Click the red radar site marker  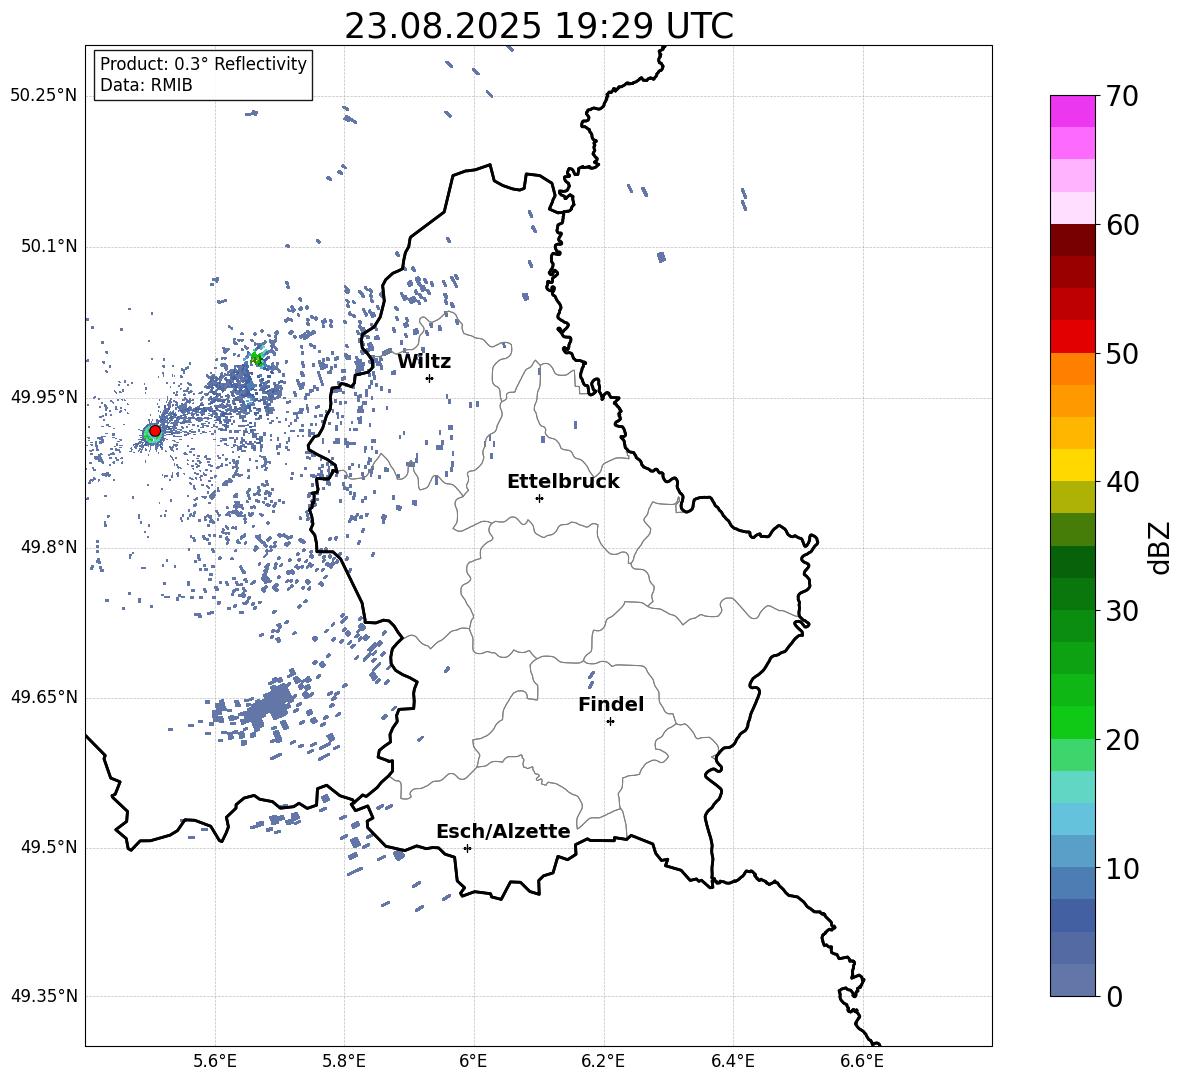pyautogui.click(x=155, y=430)
